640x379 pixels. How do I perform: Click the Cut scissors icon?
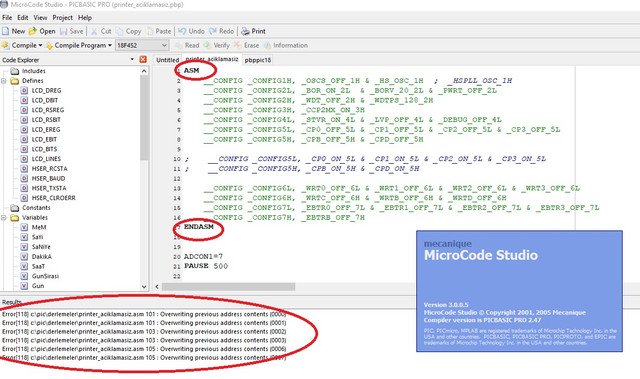coord(94,31)
